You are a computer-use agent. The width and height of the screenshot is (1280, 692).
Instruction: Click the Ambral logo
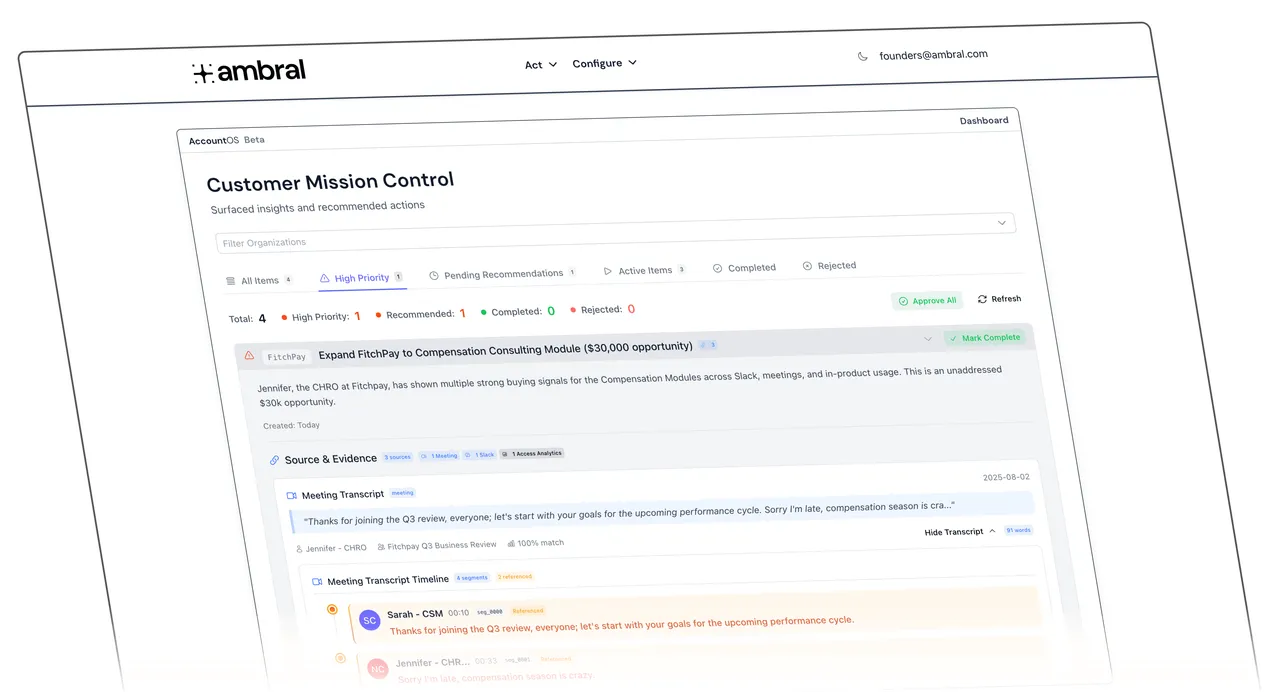click(x=249, y=71)
